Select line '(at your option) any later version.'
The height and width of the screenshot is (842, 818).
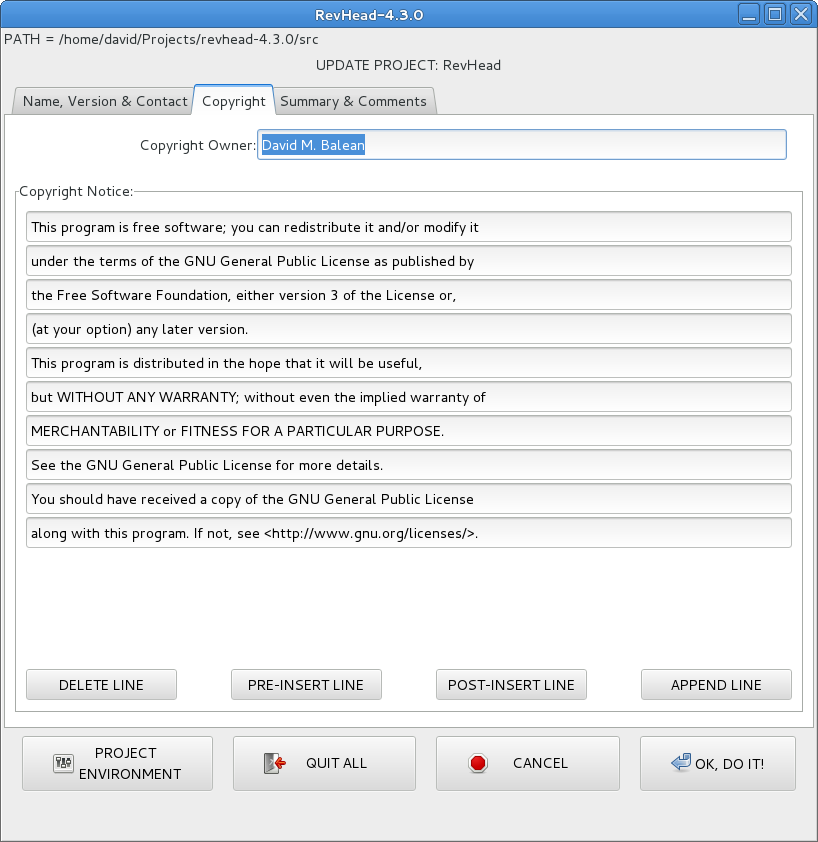click(409, 329)
